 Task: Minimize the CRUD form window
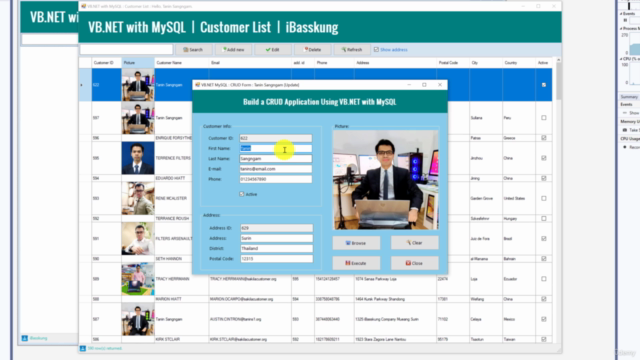coord(409,85)
